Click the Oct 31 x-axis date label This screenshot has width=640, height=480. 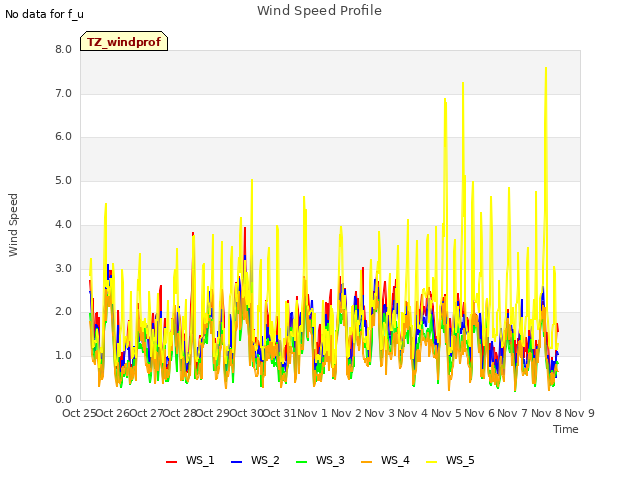[x=280, y=413]
